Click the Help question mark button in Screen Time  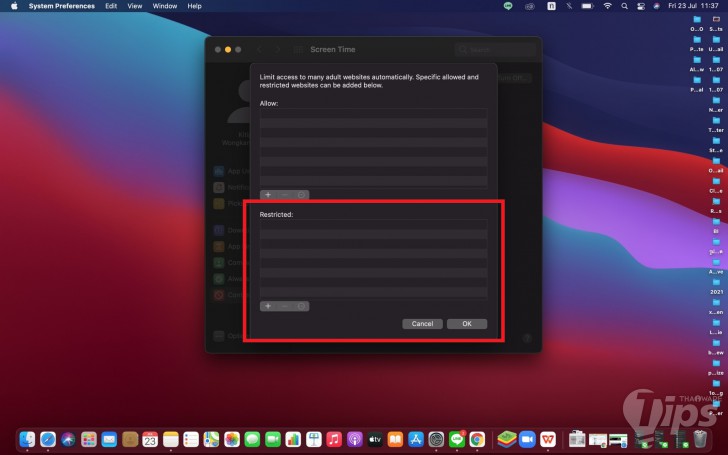pyautogui.click(x=526, y=338)
